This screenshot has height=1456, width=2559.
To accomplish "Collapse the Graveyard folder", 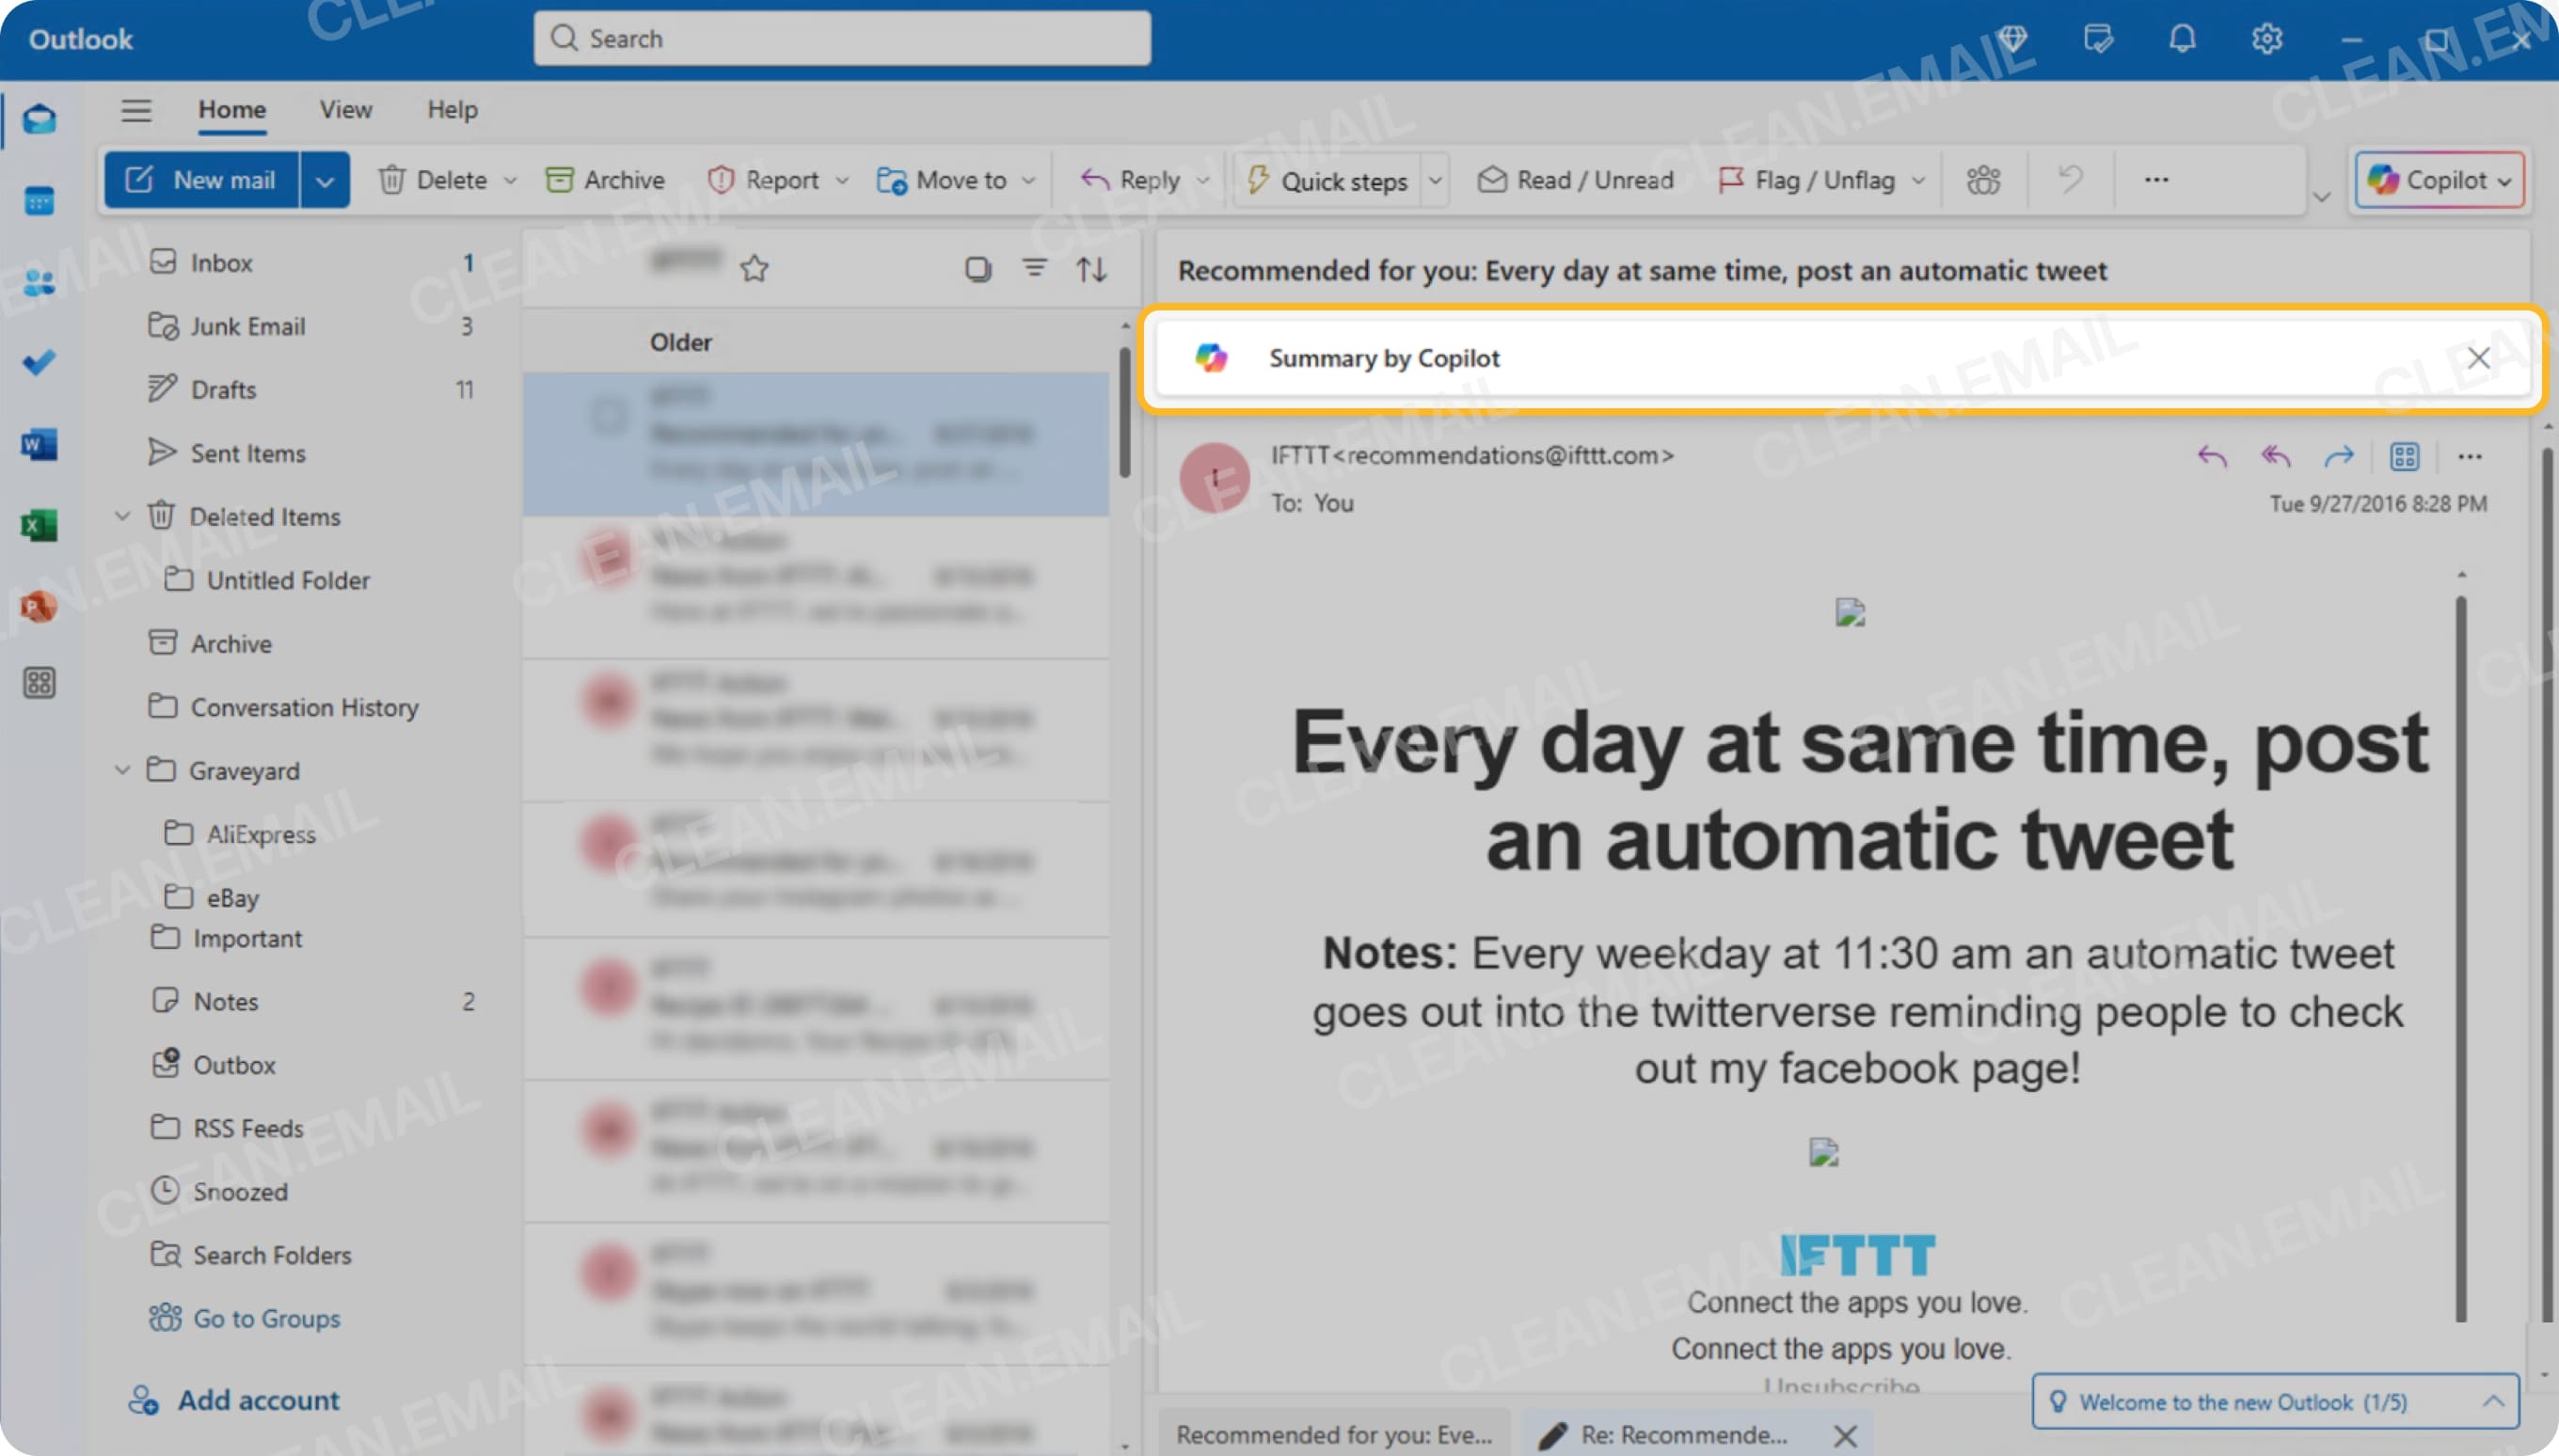I will 122,770.
